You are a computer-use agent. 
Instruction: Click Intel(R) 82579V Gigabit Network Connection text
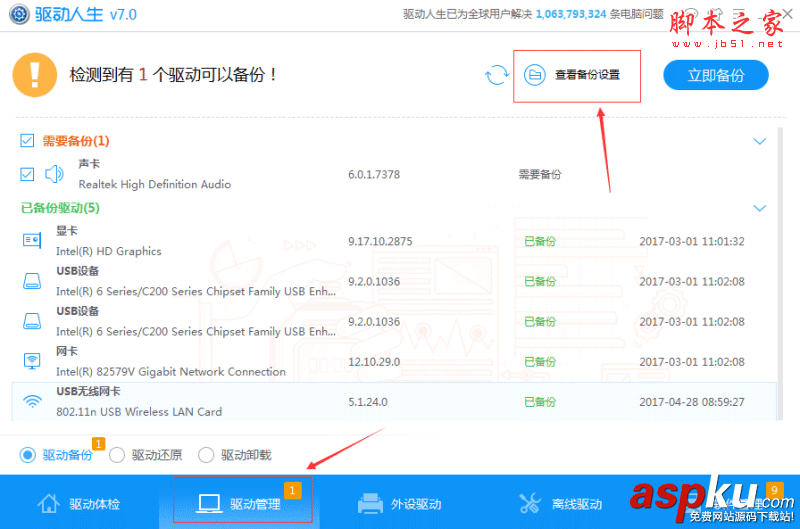click(x=171, y=371)
